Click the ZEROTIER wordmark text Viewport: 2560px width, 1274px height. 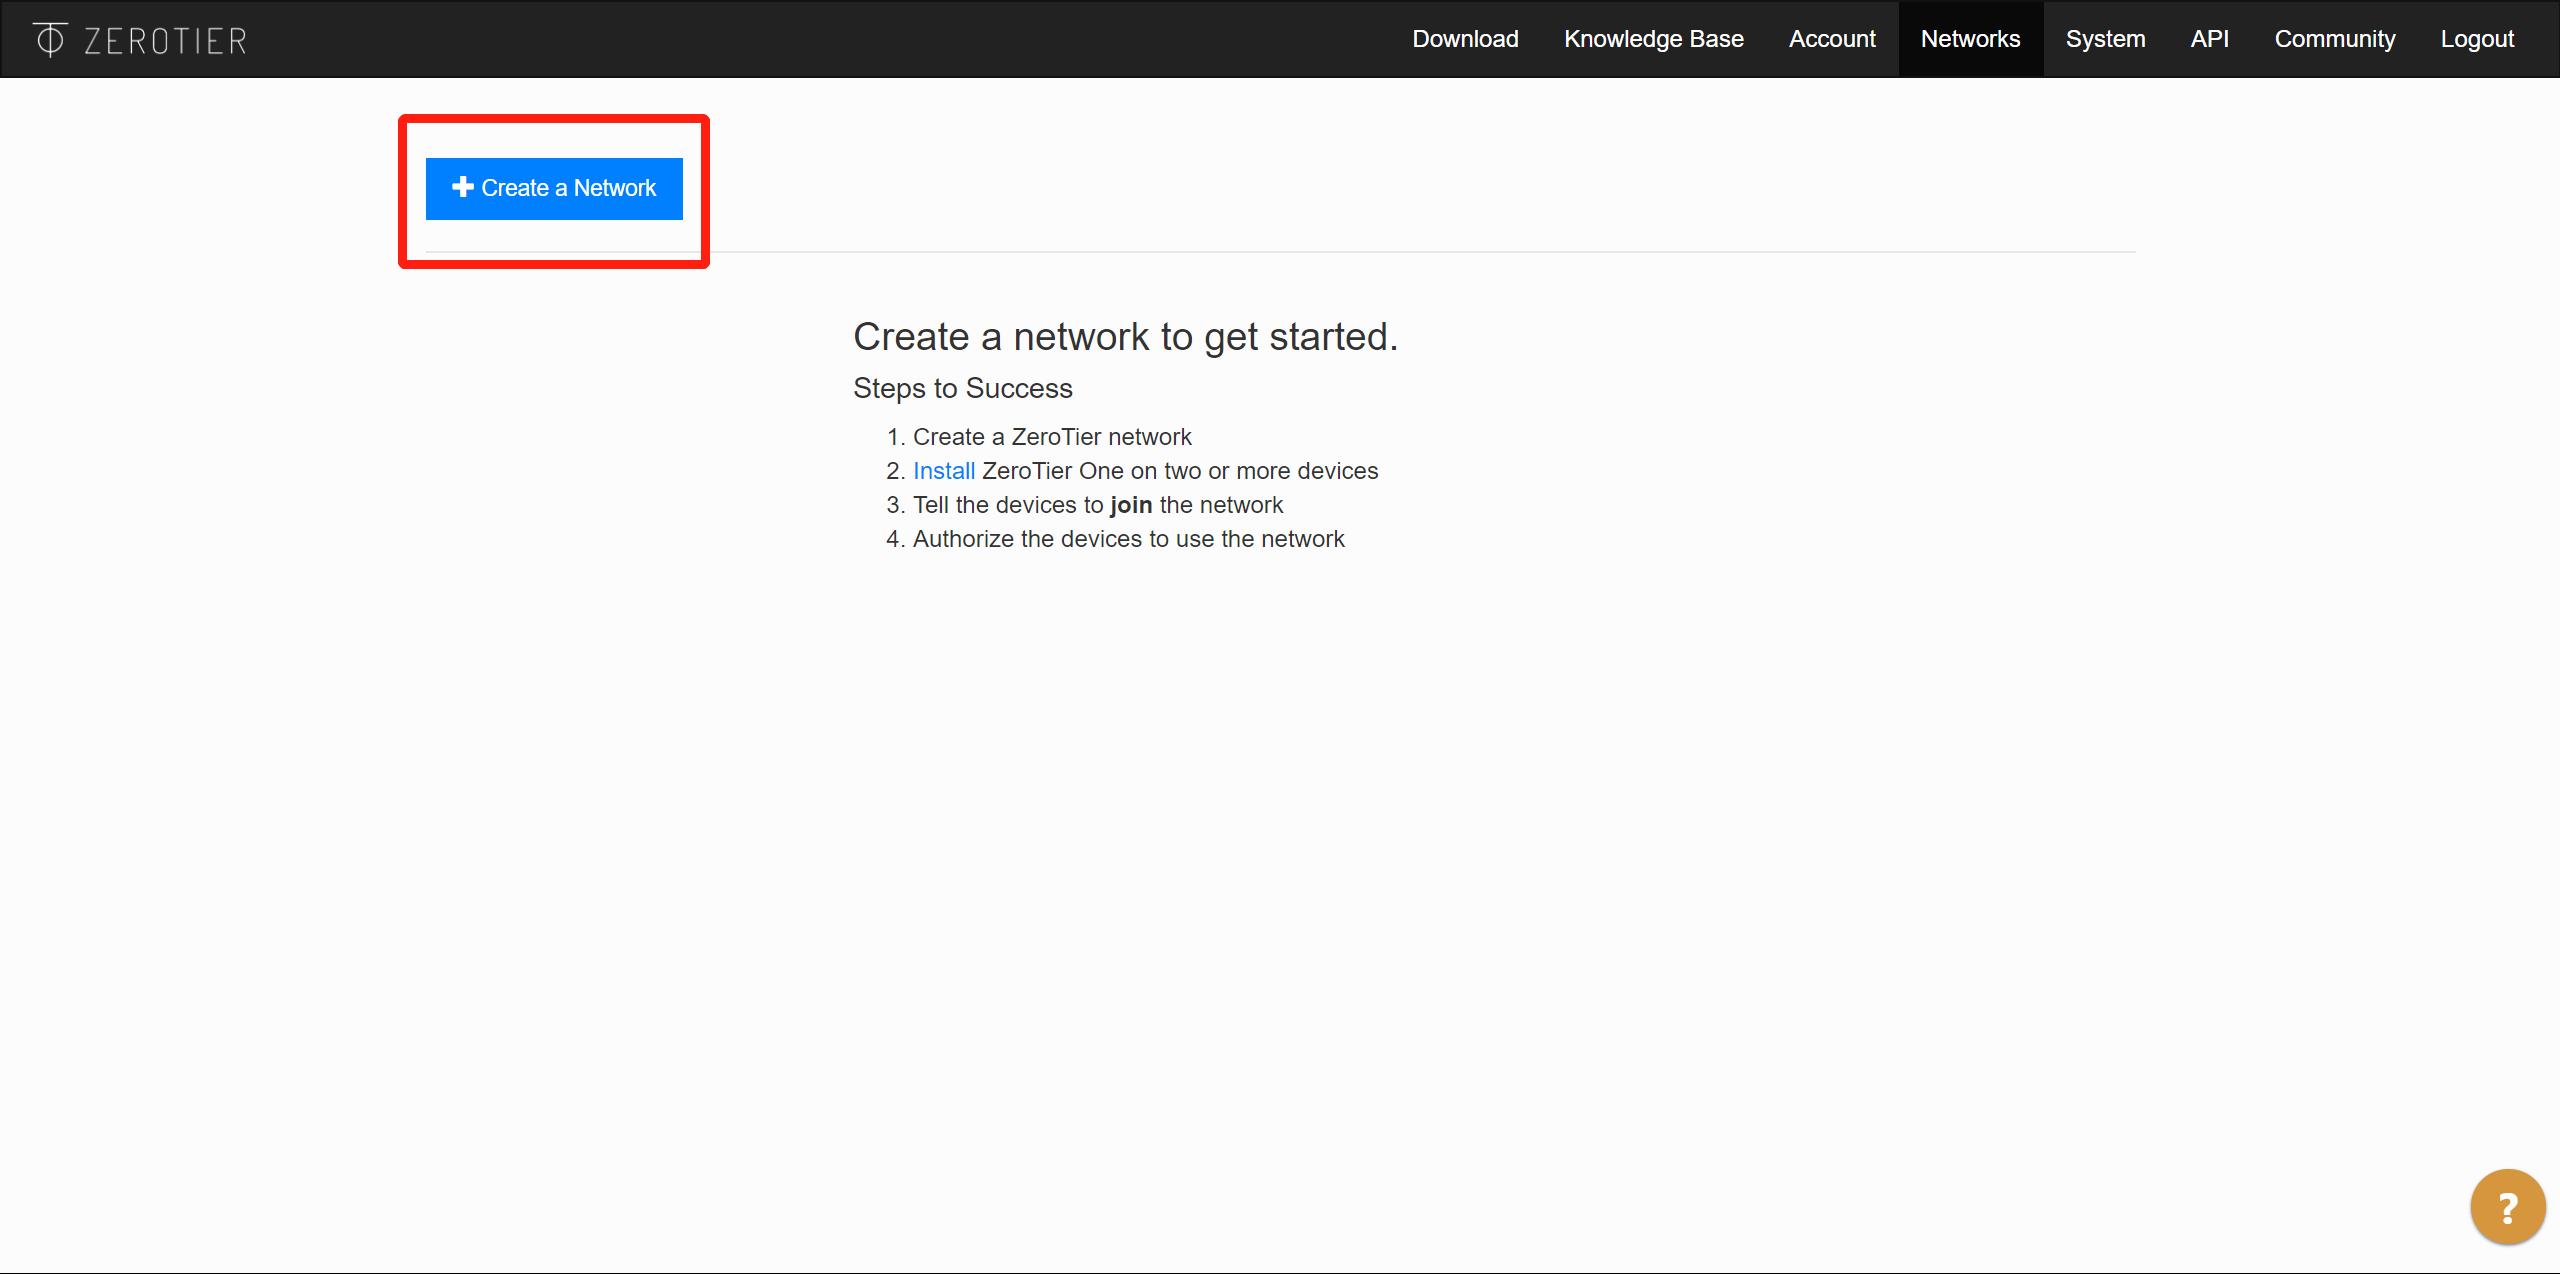tap(165, 41)
